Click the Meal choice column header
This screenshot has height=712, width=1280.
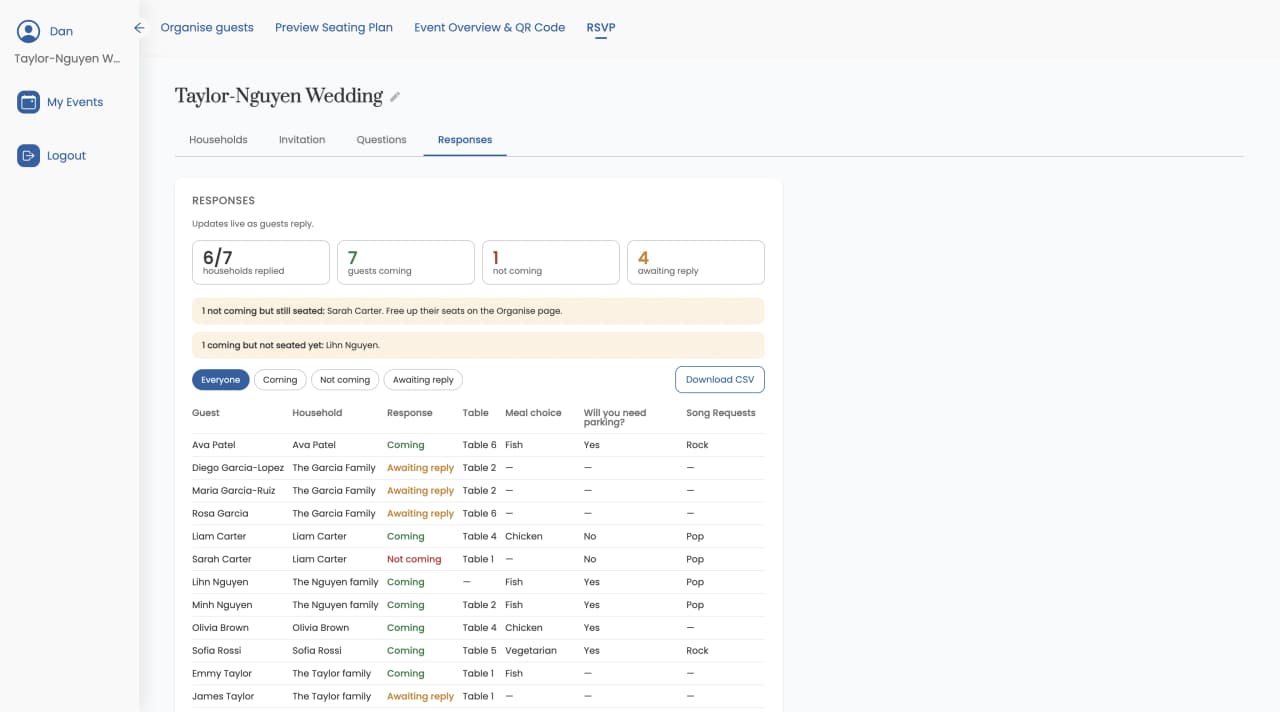tap(533, 413)
